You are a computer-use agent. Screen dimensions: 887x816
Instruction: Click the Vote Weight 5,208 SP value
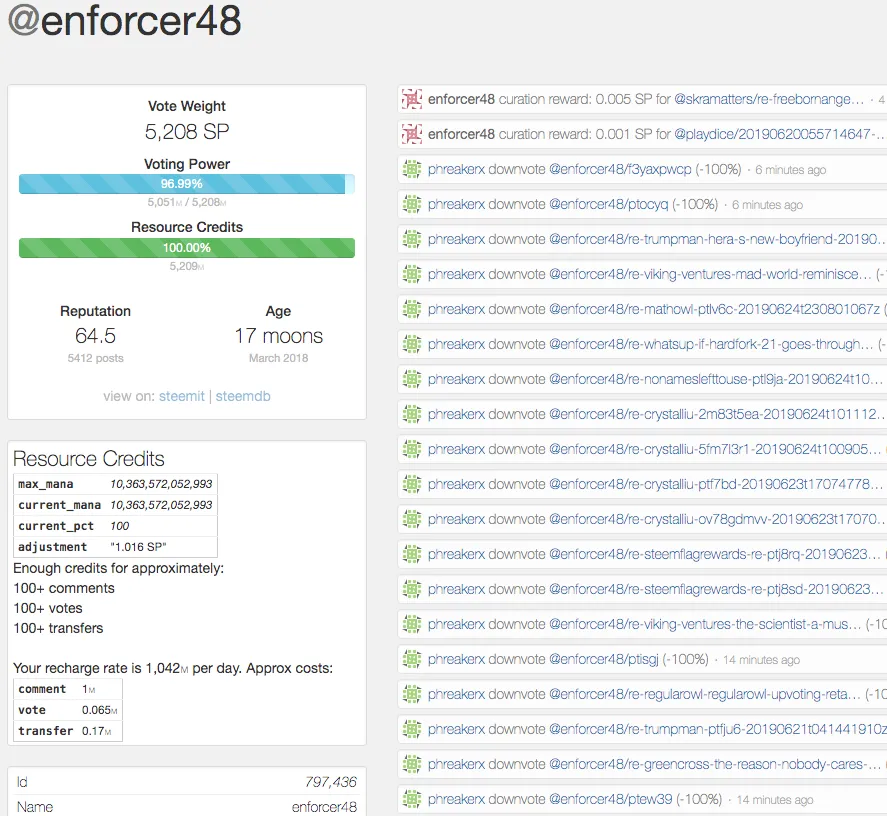187,132
